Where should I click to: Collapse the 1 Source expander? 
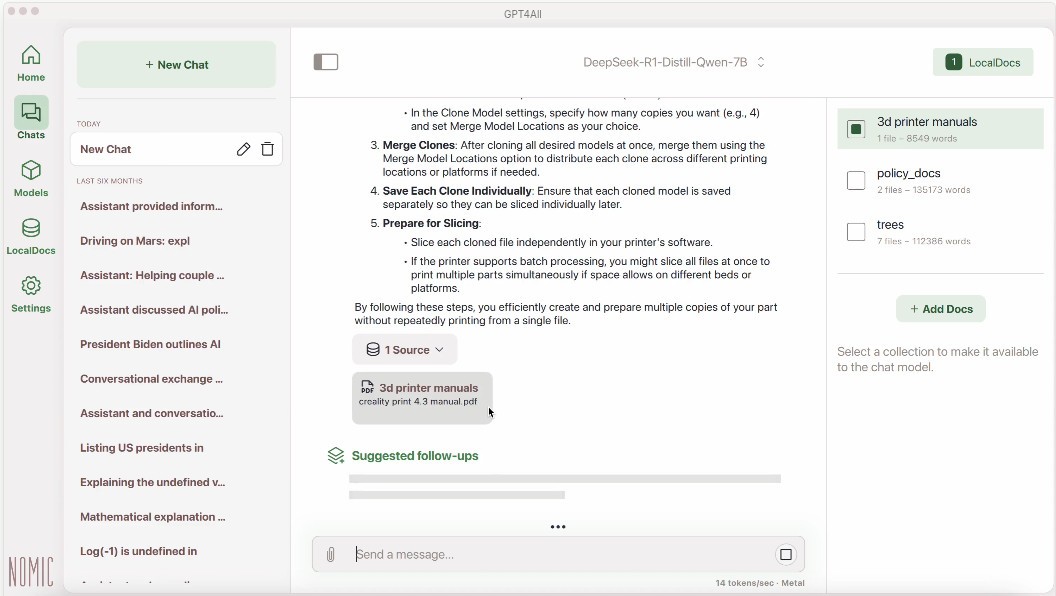(x=405, y=350)
